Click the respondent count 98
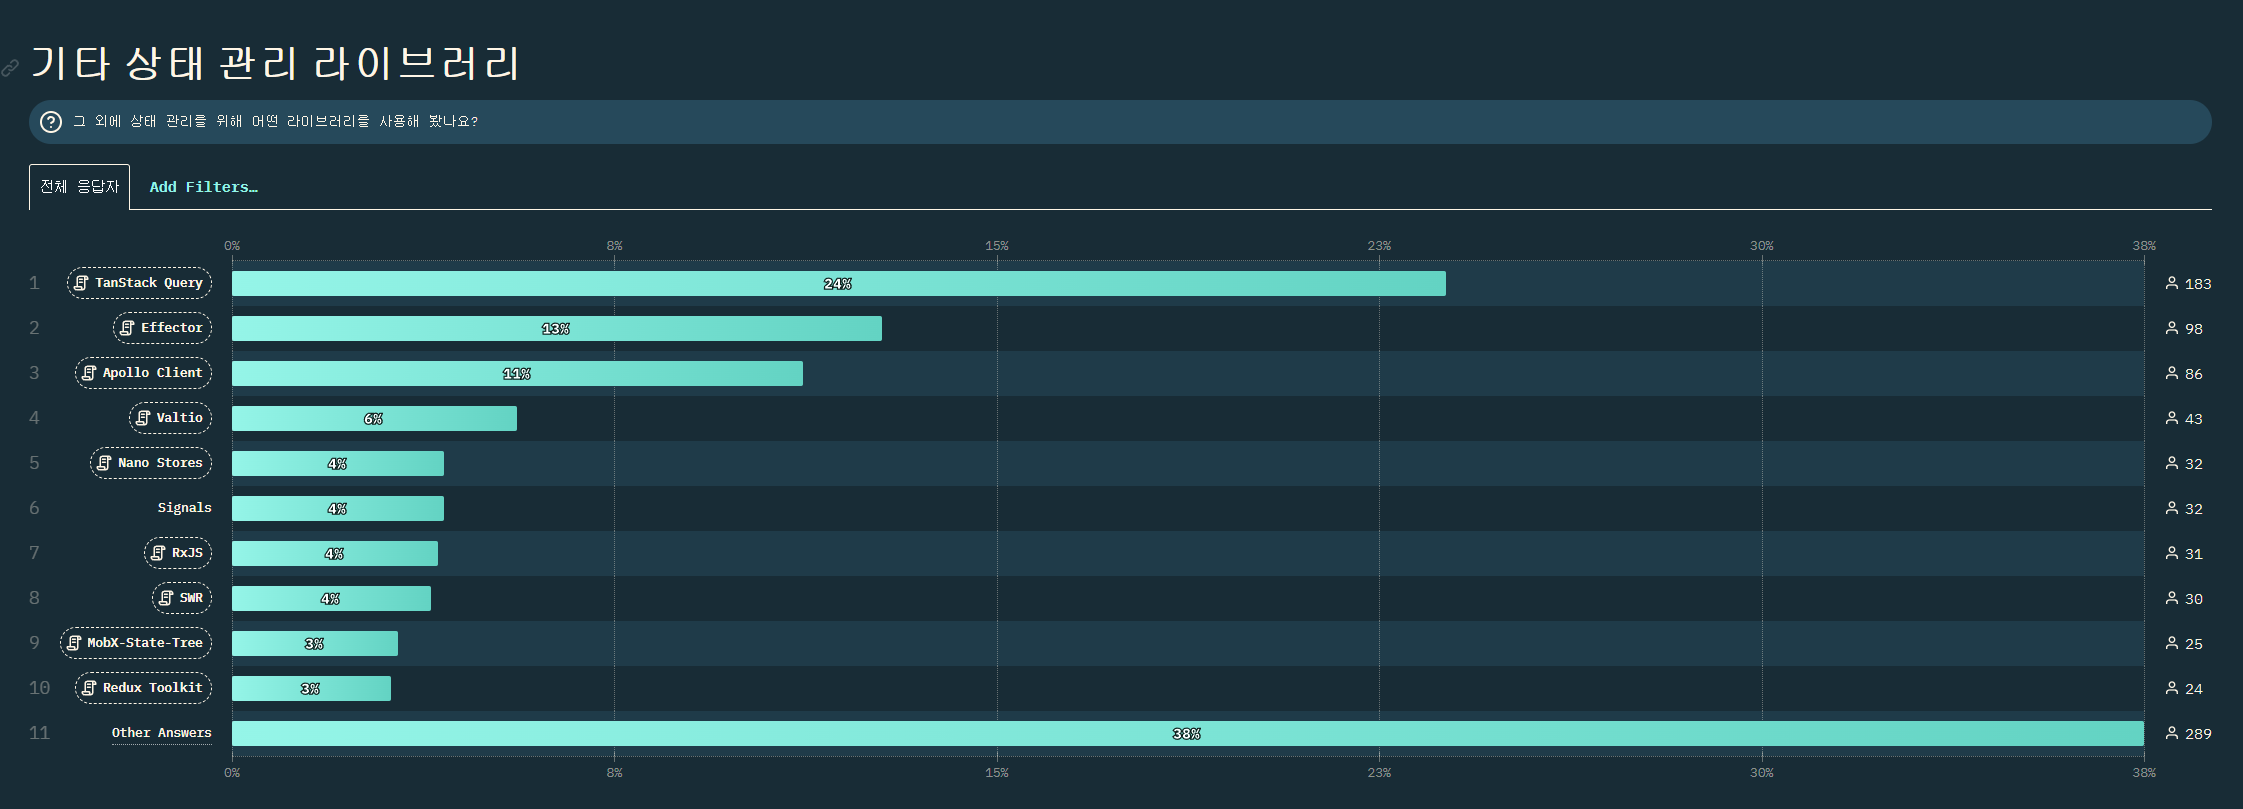This screenshot has height=809, width=2243. pyautogui.click(x=2194, y=329)
